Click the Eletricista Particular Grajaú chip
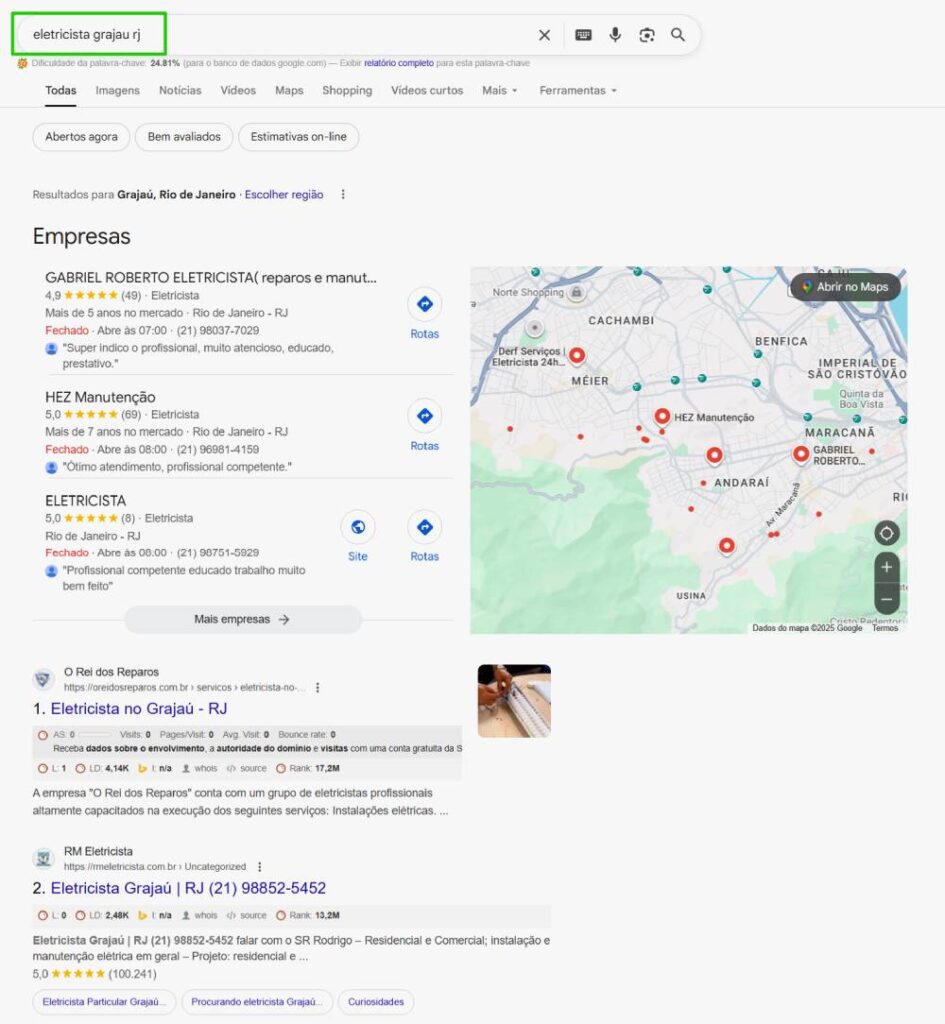This screenshot has width=945, height=1024. [x=104, y=1002]
